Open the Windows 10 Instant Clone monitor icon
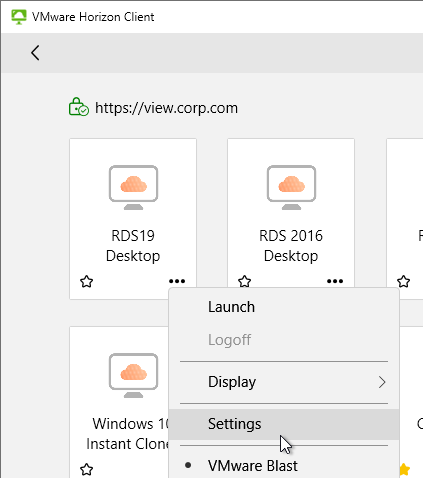423x478 pixels. (x=133, y=376)
